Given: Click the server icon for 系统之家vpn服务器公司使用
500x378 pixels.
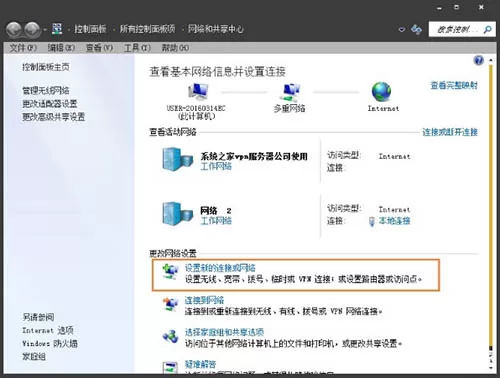Looking at the screenshot, I should tap(177, 159).
